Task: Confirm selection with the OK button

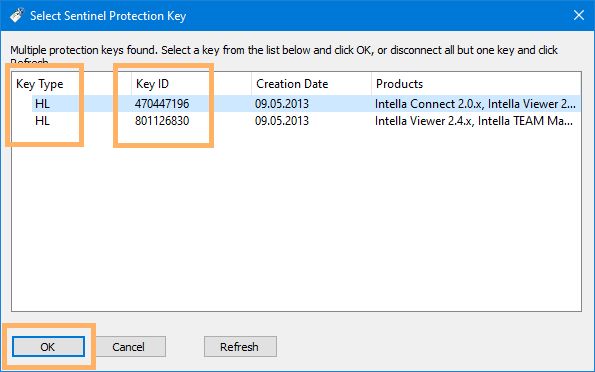Action: [x=48, y=347]
